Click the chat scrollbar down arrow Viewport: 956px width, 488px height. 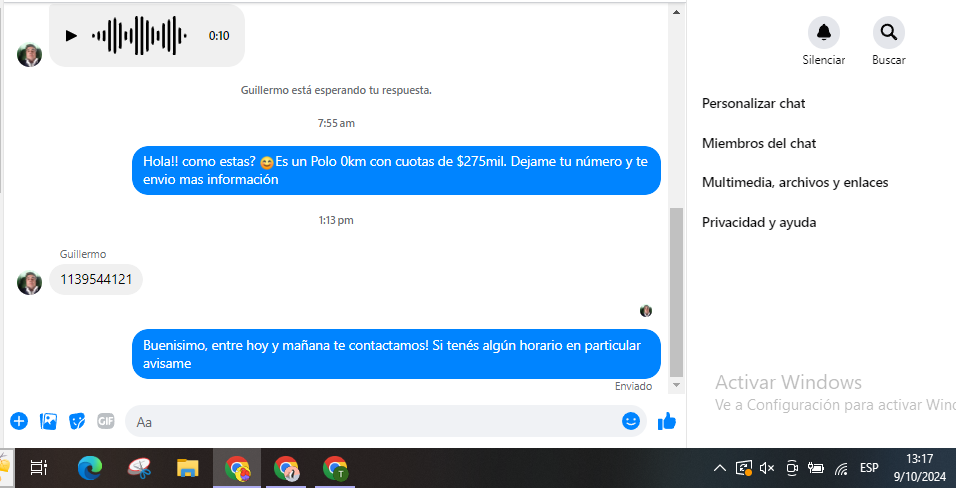coord(676,385)
